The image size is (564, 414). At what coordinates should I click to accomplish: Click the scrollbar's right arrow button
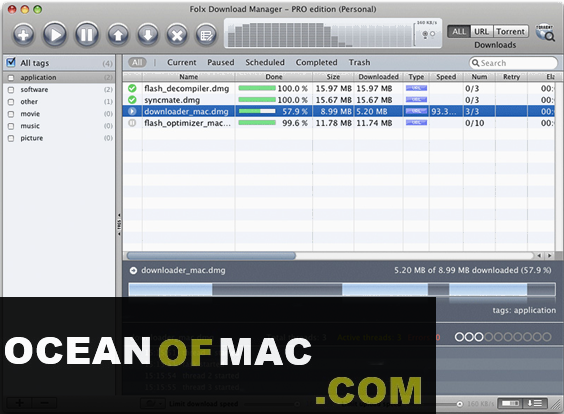549,256
